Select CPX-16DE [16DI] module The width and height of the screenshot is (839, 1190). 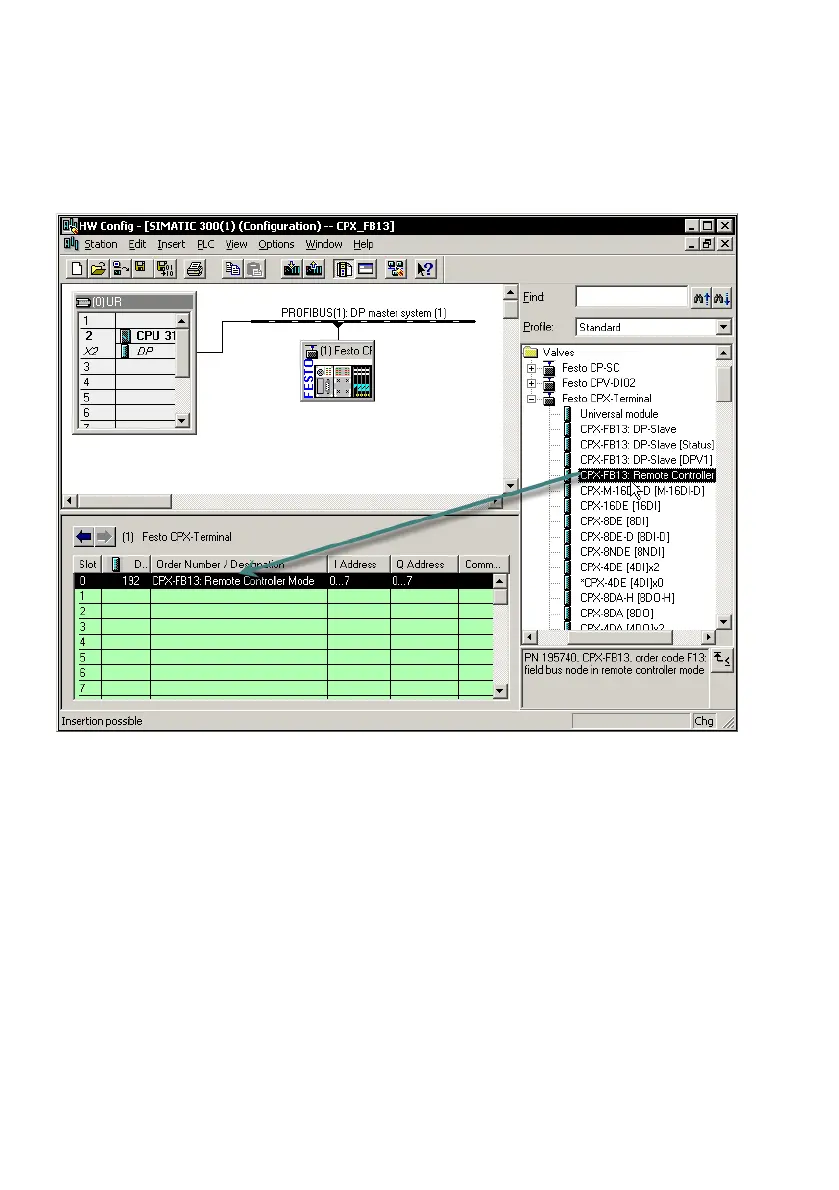pyautogui.click(x=620, y=505)
